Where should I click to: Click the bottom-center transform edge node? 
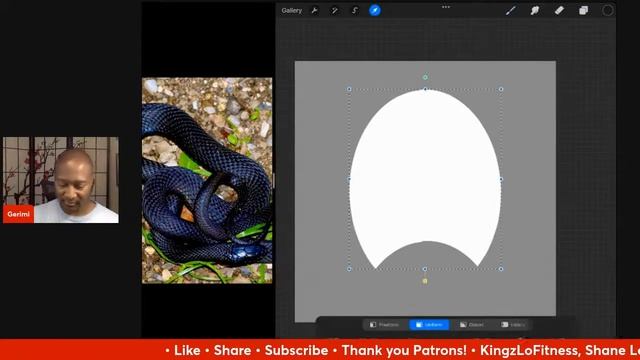click(425, 269)
